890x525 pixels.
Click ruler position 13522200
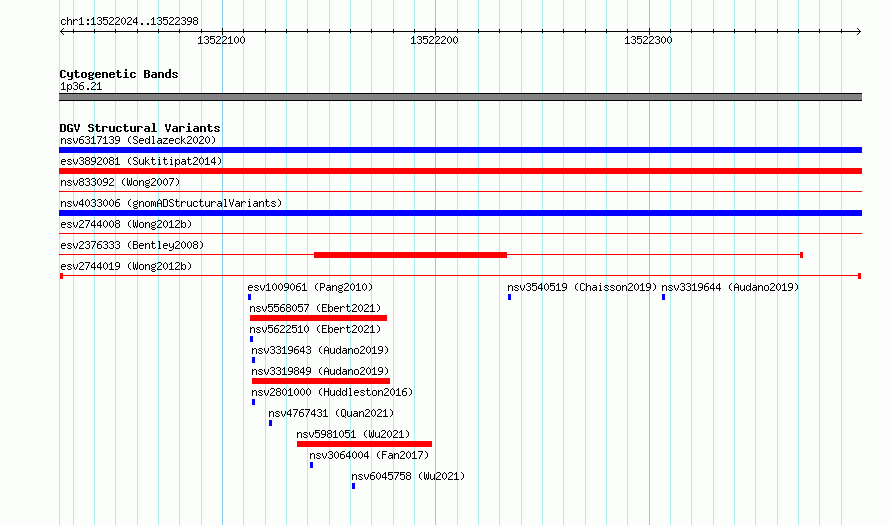point(434,40)
